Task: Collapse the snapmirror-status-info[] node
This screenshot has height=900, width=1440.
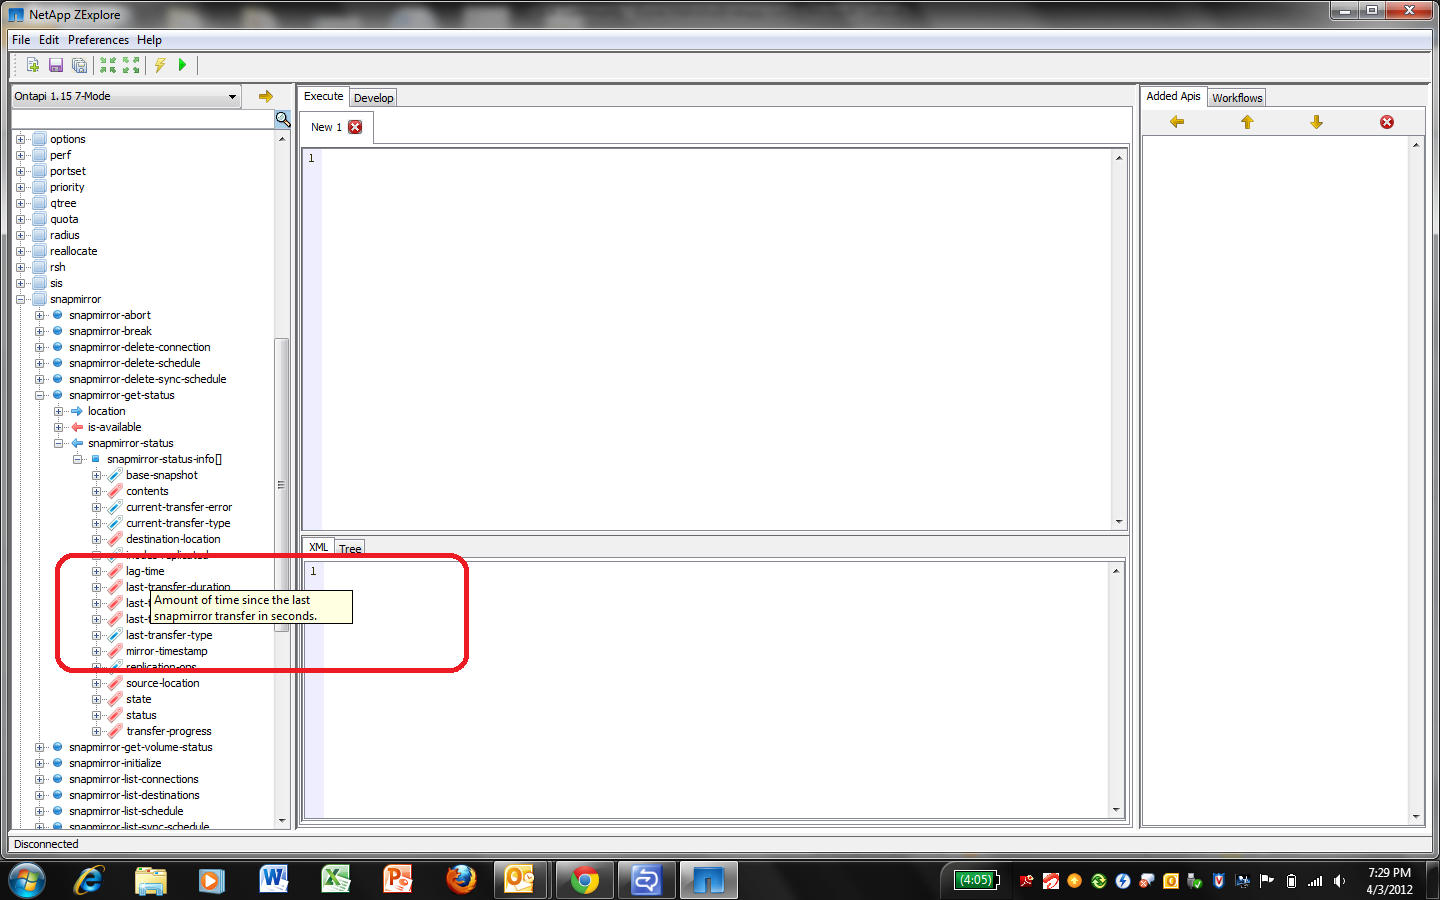Action: click(x=77, y=459)
